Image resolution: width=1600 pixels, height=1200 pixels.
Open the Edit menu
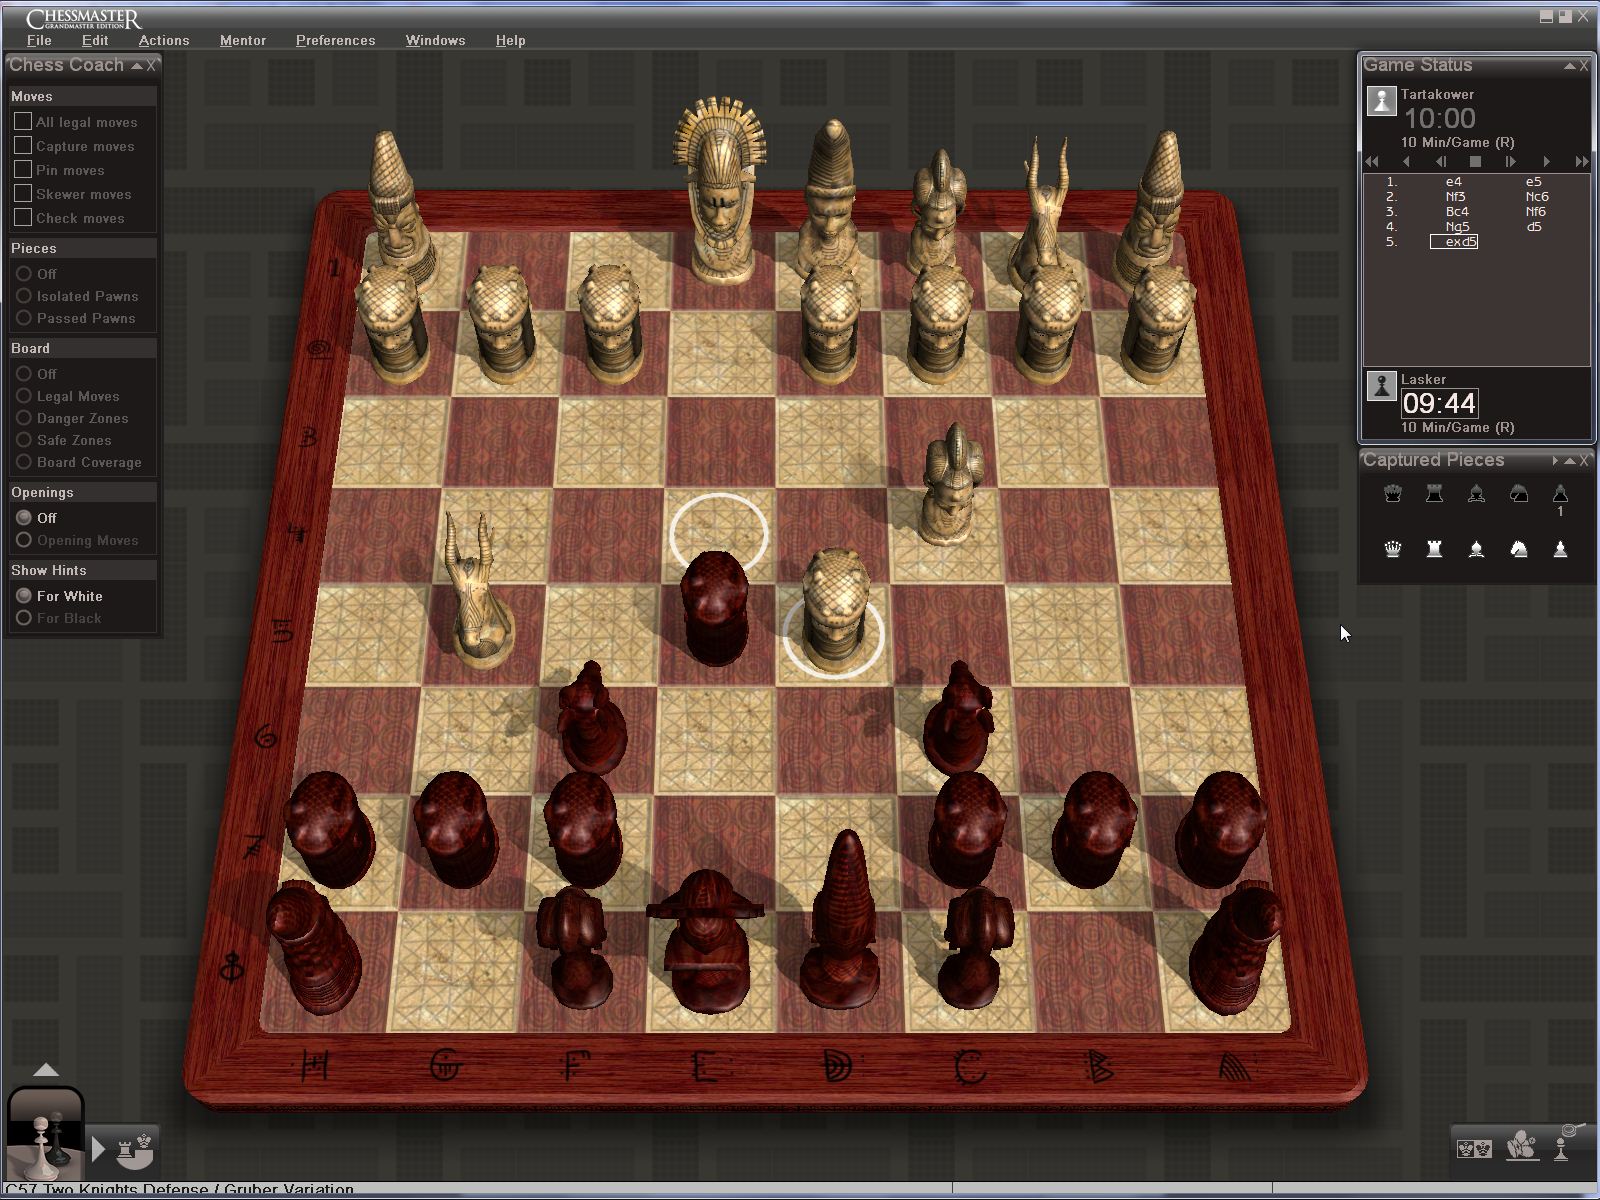pos(95,40)
